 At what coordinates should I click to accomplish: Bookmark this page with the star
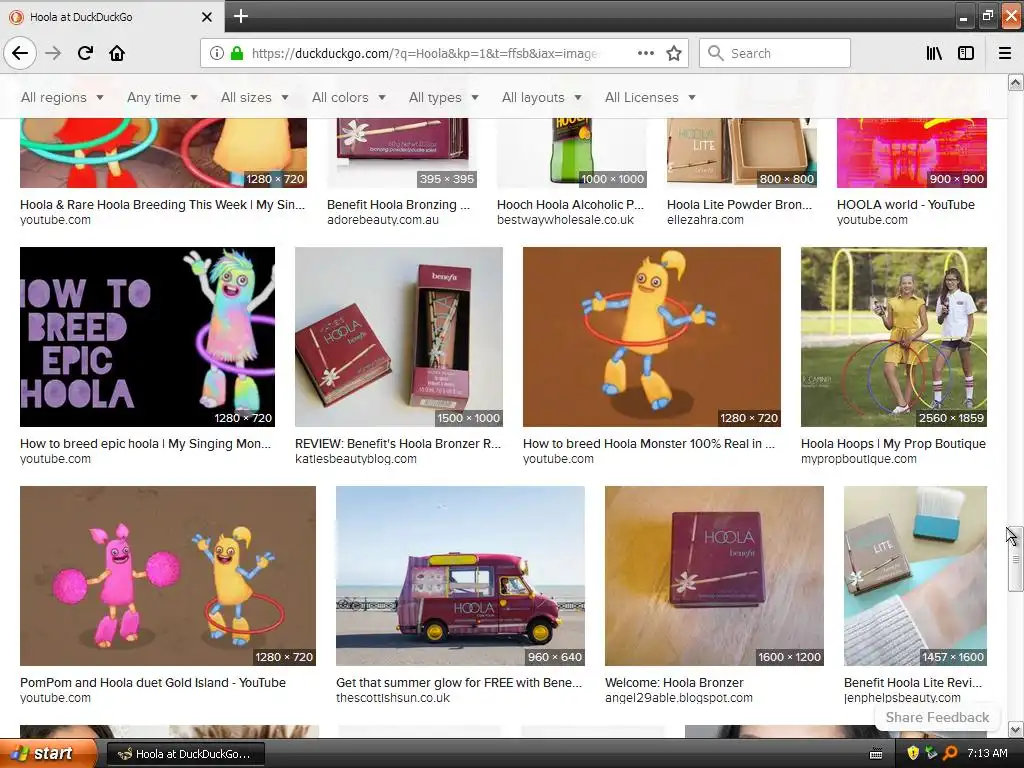coord(674,53)
